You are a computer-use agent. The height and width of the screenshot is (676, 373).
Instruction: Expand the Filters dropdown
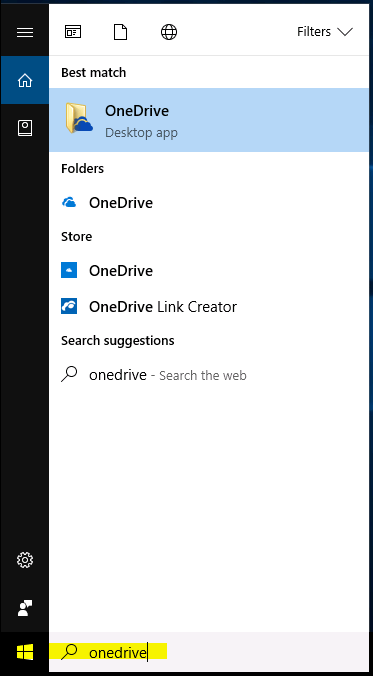tap(325, 31)
